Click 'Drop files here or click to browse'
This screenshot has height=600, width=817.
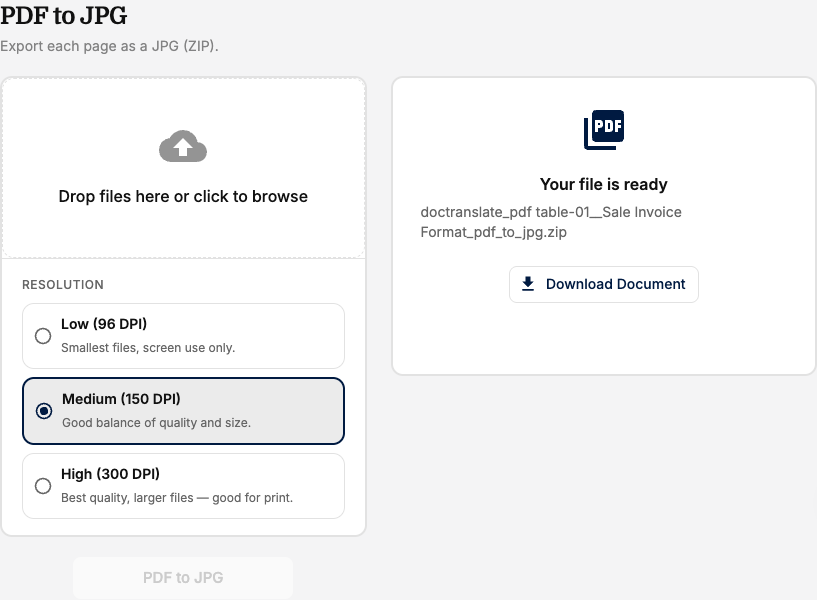183,196
